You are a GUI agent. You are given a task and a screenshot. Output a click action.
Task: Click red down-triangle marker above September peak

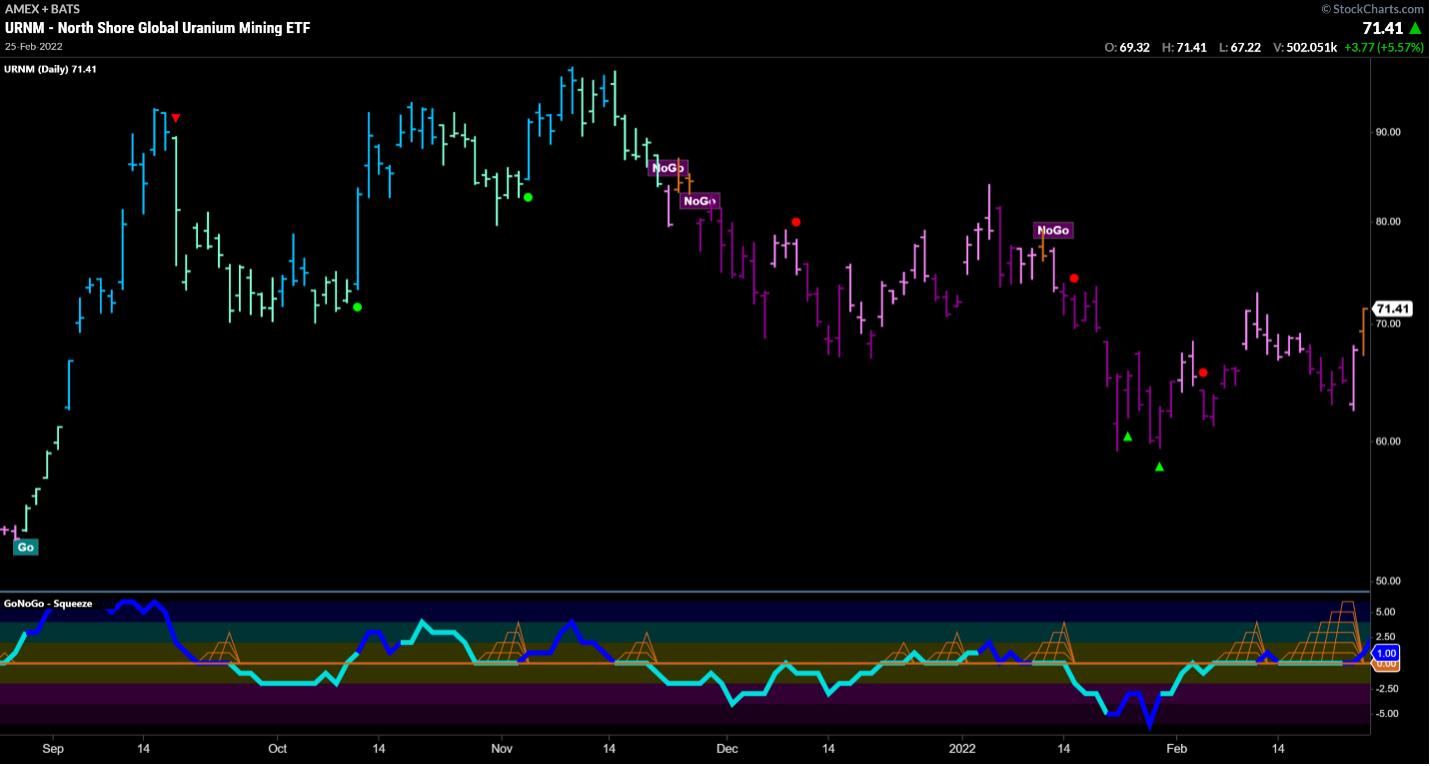coord(176,118)
